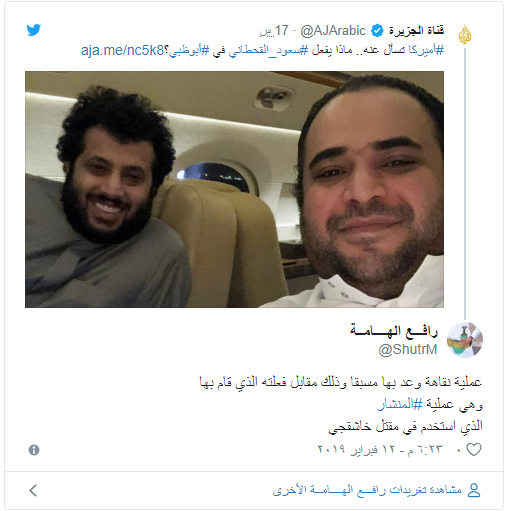
Task: Click the blue verified badge
Action: [377, 31]
